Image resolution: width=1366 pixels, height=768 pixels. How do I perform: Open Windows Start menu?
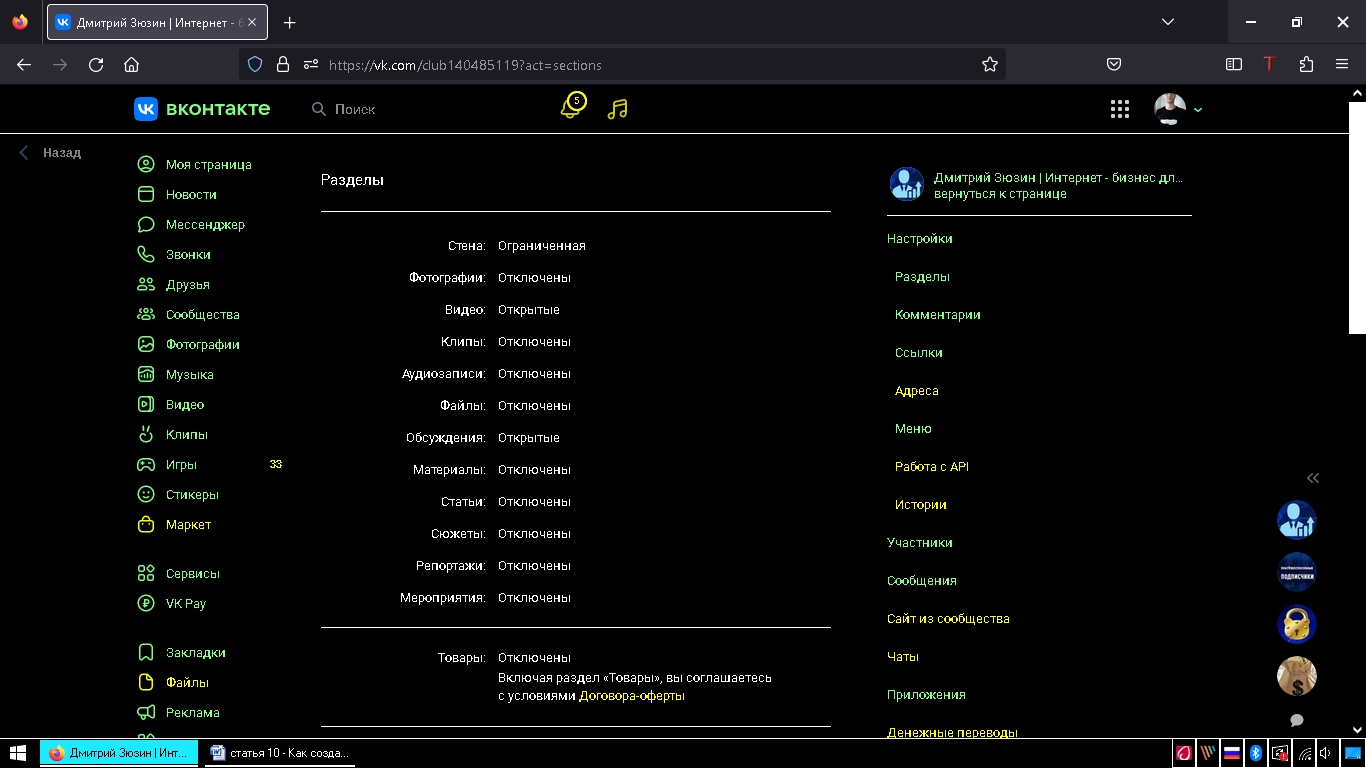point(19,753)
